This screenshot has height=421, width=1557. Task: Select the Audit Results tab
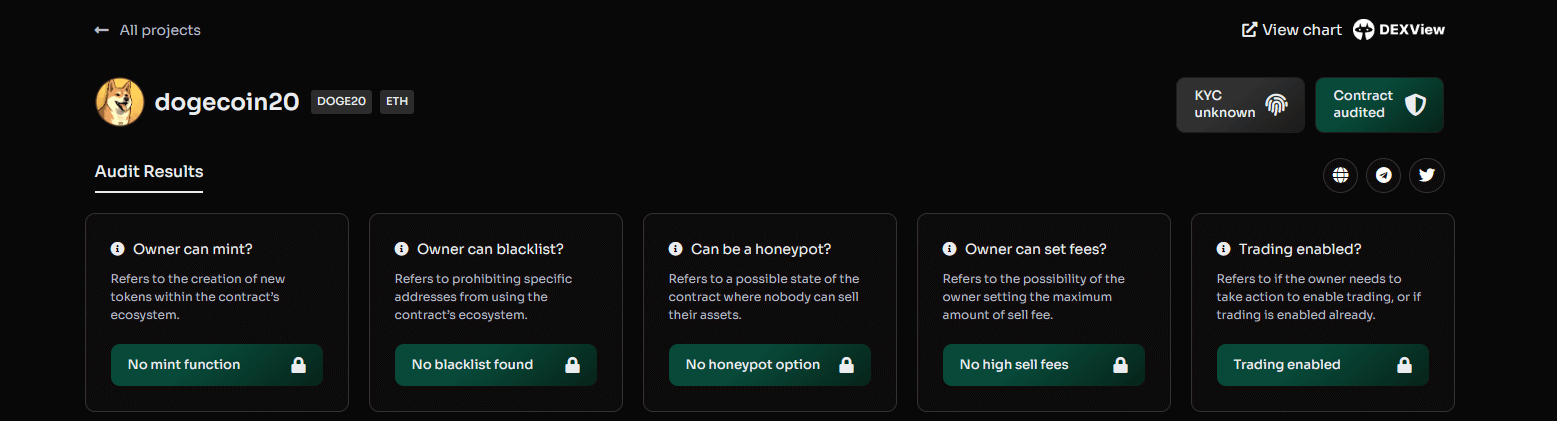pyautogui.click(x=149, y=171)
